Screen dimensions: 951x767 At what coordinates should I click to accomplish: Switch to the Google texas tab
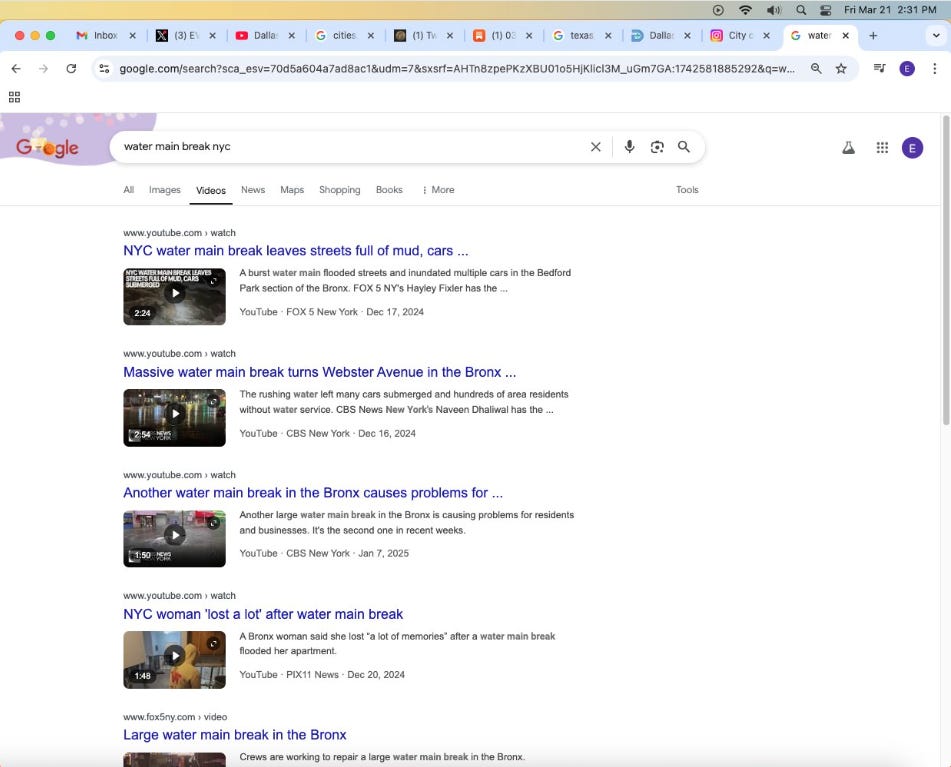point(581,36)
